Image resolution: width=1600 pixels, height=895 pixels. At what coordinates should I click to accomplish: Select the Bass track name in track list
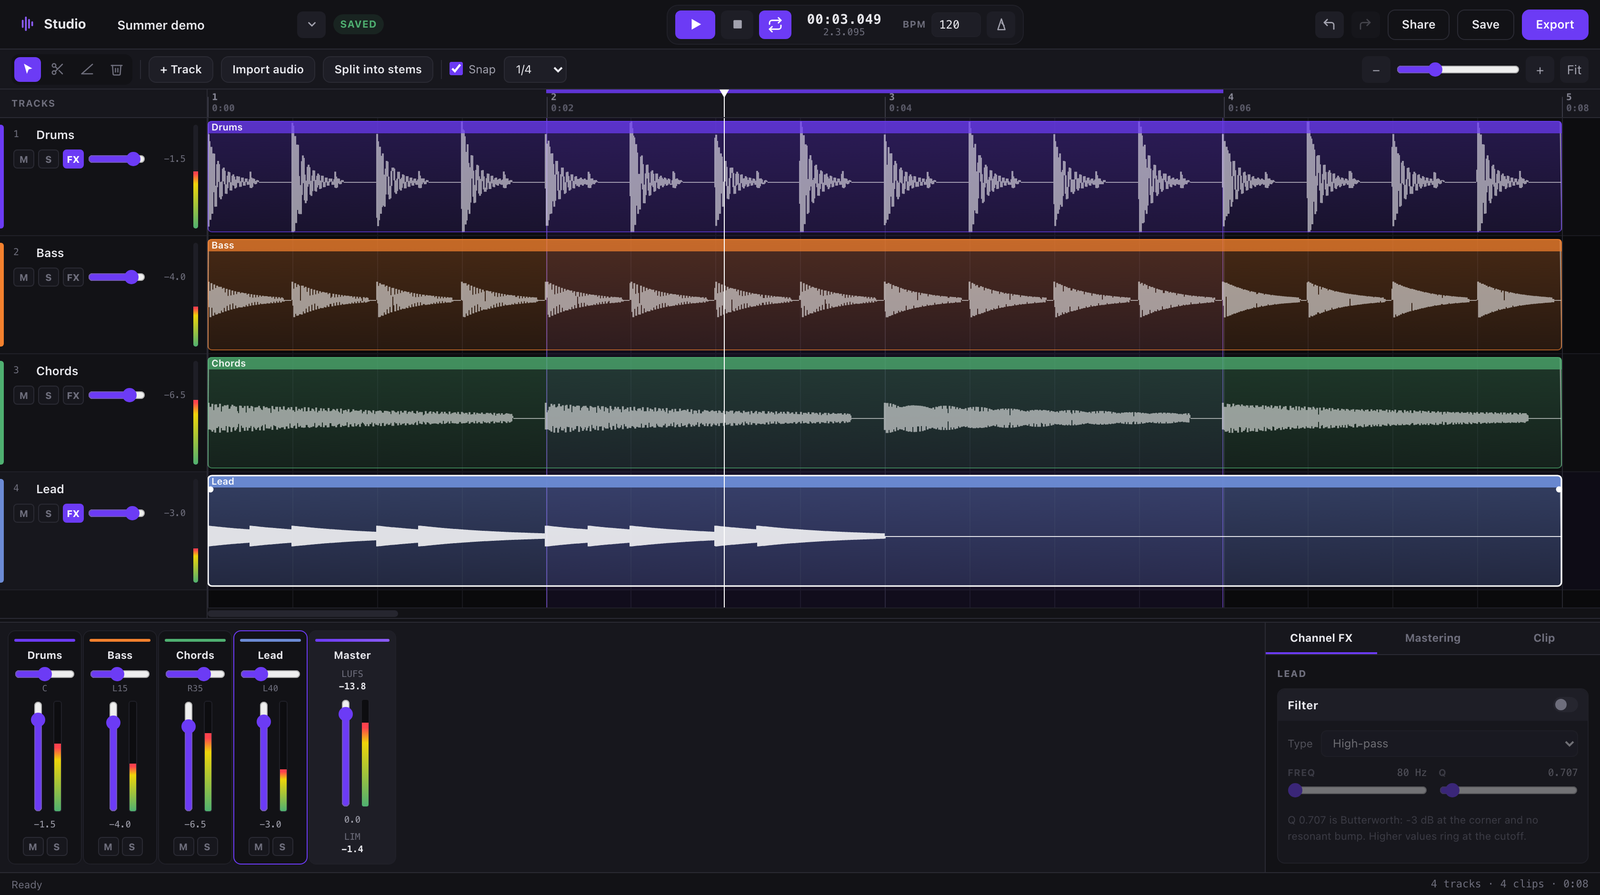click(x=50, y=253)
